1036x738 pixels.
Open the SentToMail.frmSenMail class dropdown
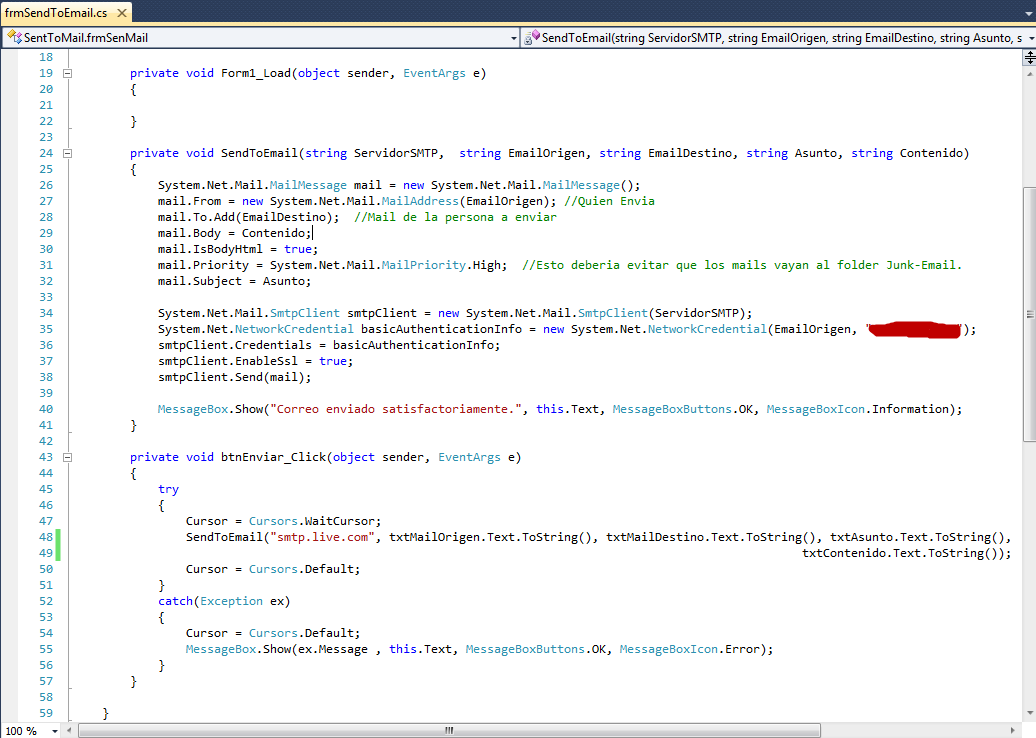513,38
